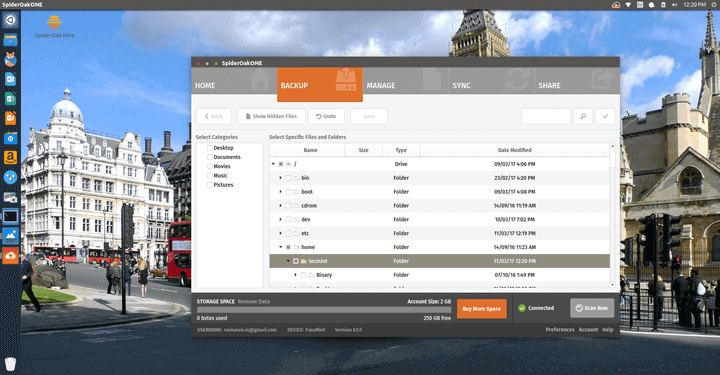The height and width of the screenshot is (375, 720).
Task: Open Amazon launcher icon
Action: pyautogui.click(x=10, y=157)
